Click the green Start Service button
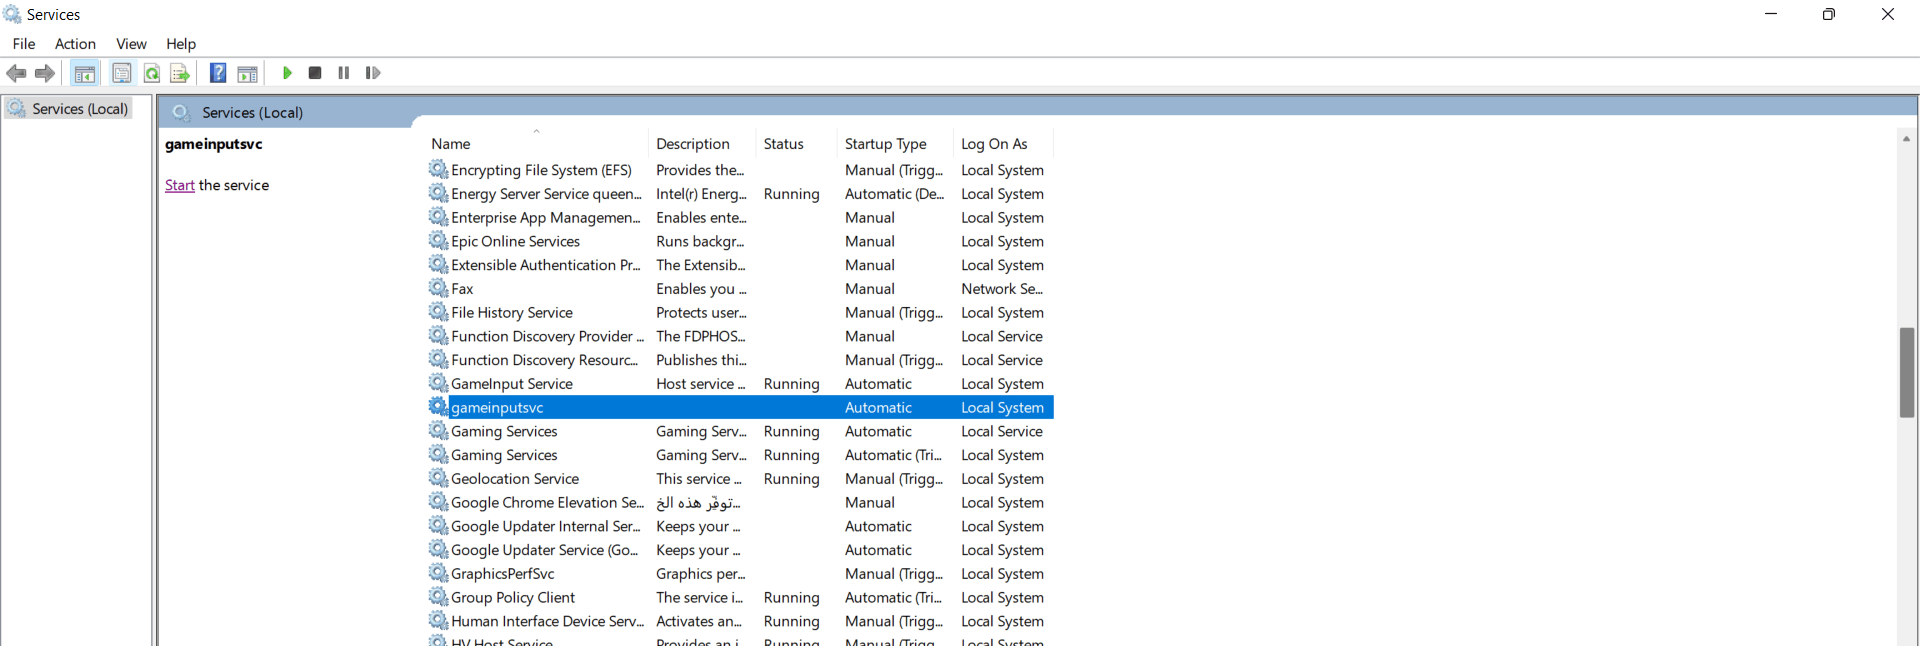This screenshot has width=1920, height=646. coord(287,73)
